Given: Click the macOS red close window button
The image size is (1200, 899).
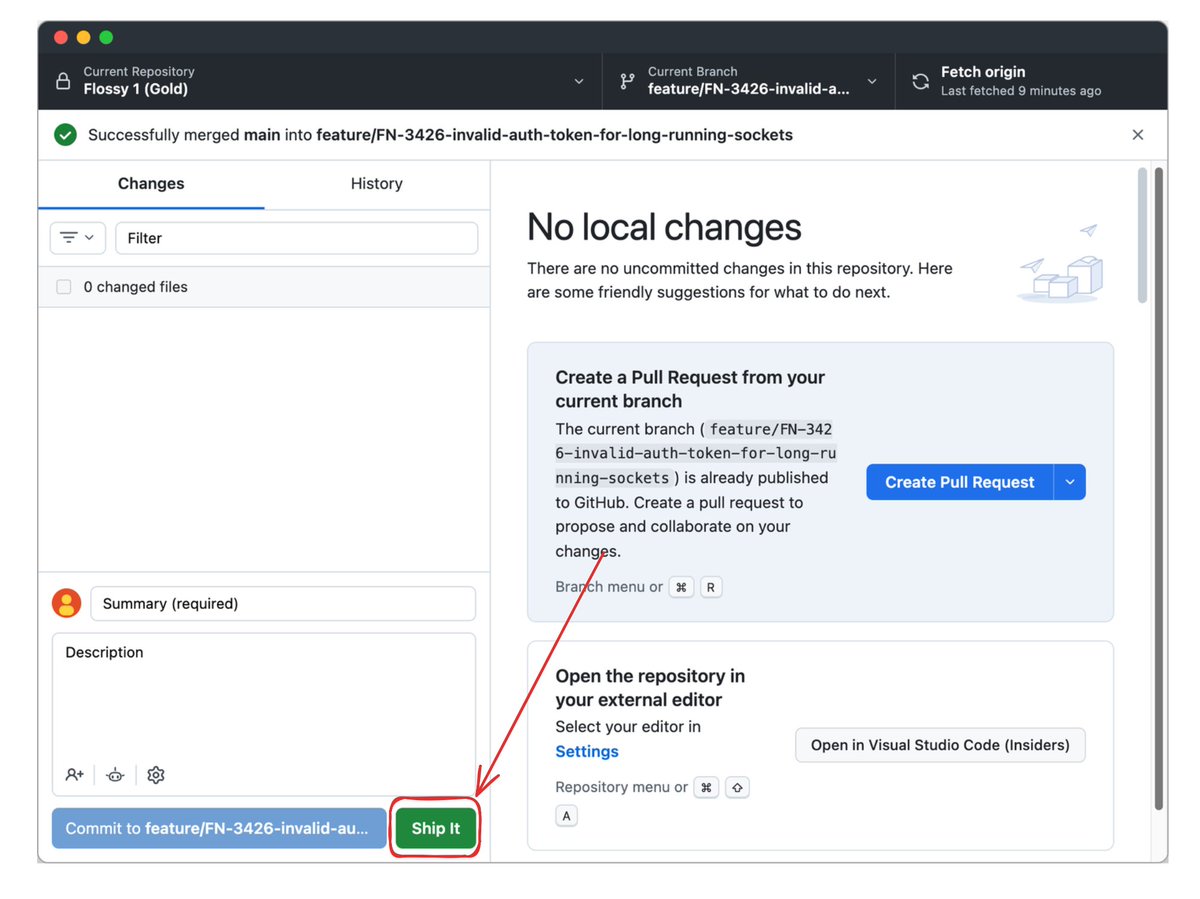Looking at the screenshot, I should [61, 37].
